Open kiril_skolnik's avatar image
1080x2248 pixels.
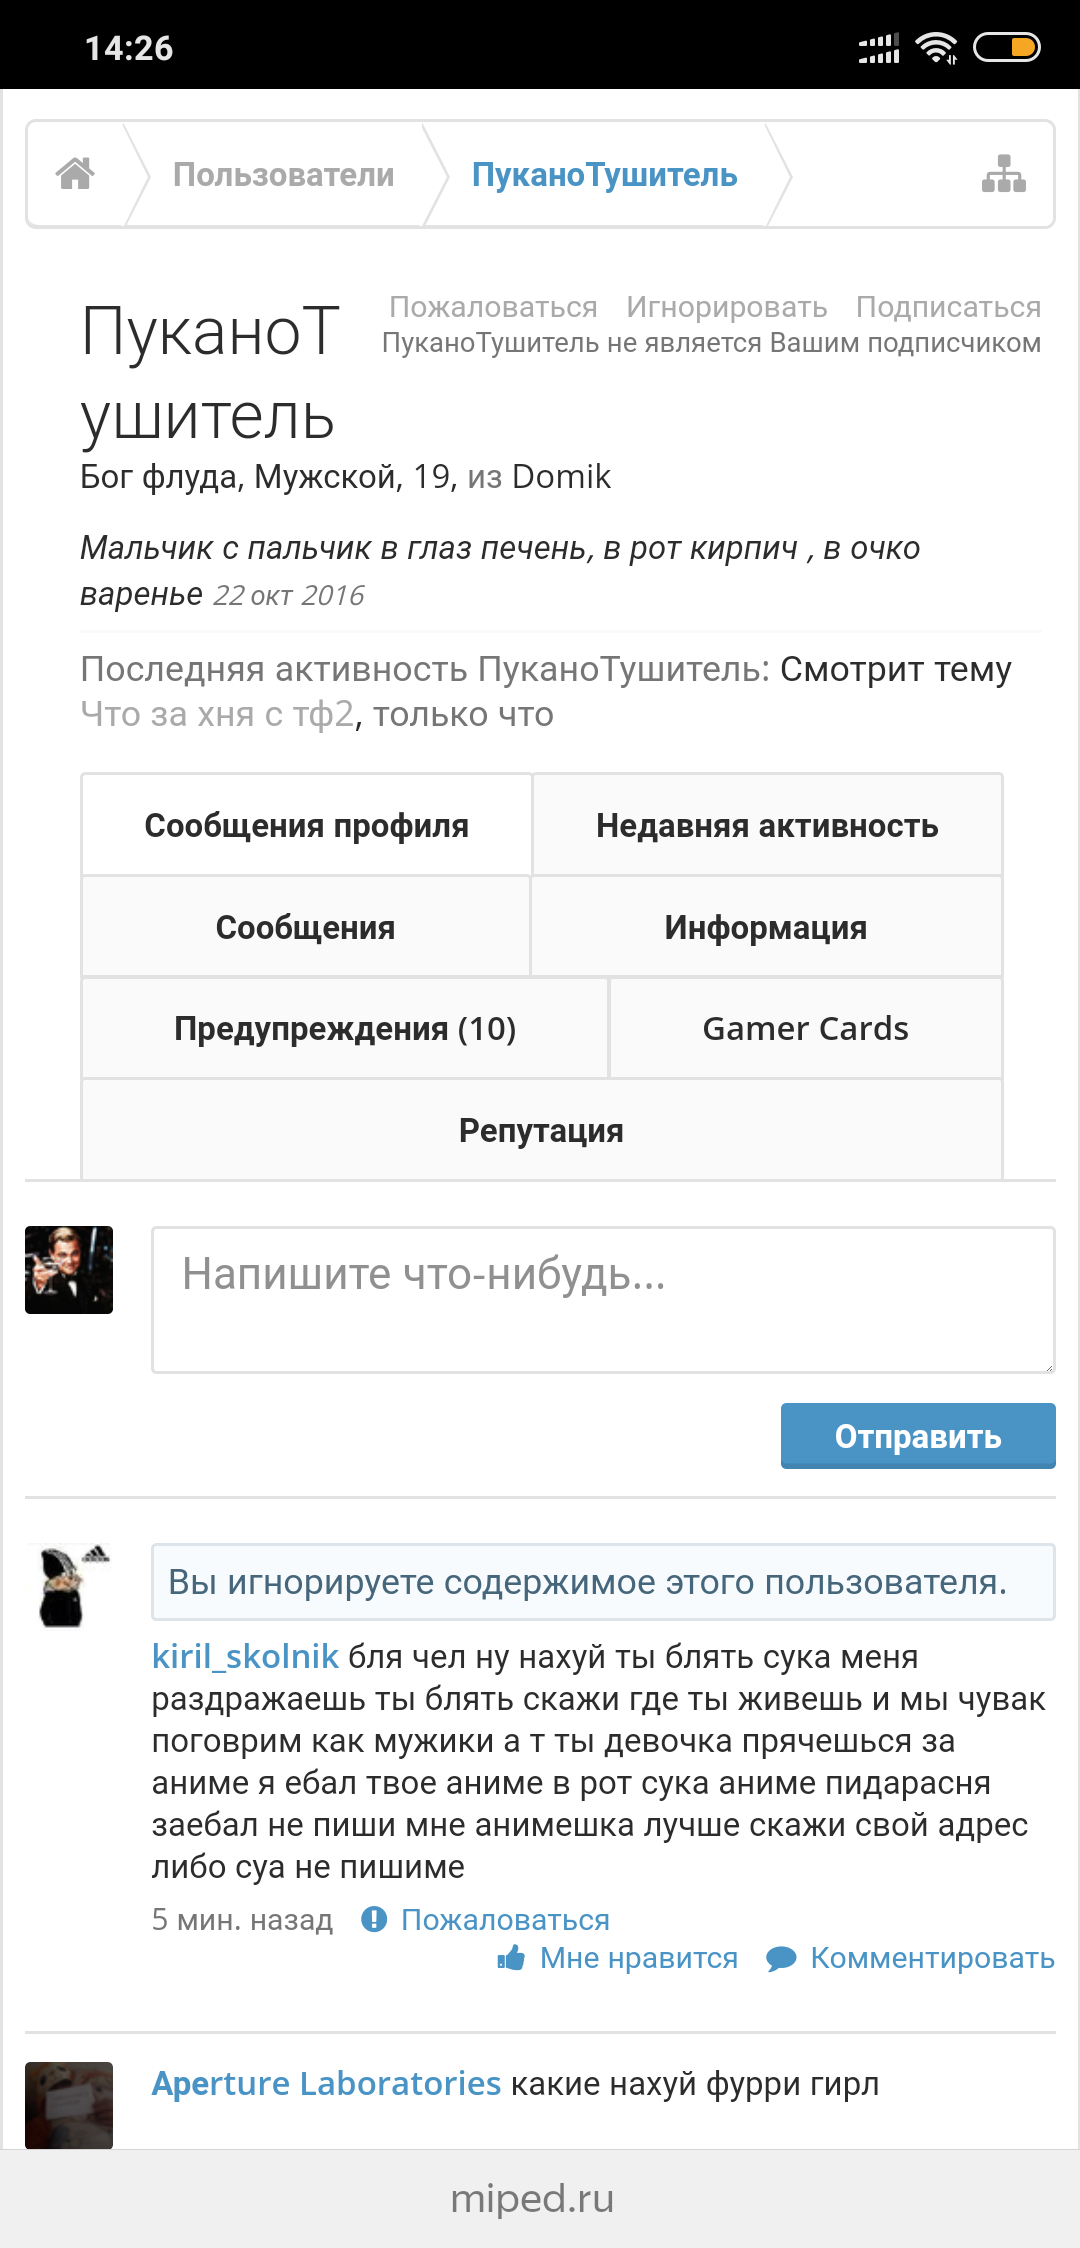tap(69, 1587)
